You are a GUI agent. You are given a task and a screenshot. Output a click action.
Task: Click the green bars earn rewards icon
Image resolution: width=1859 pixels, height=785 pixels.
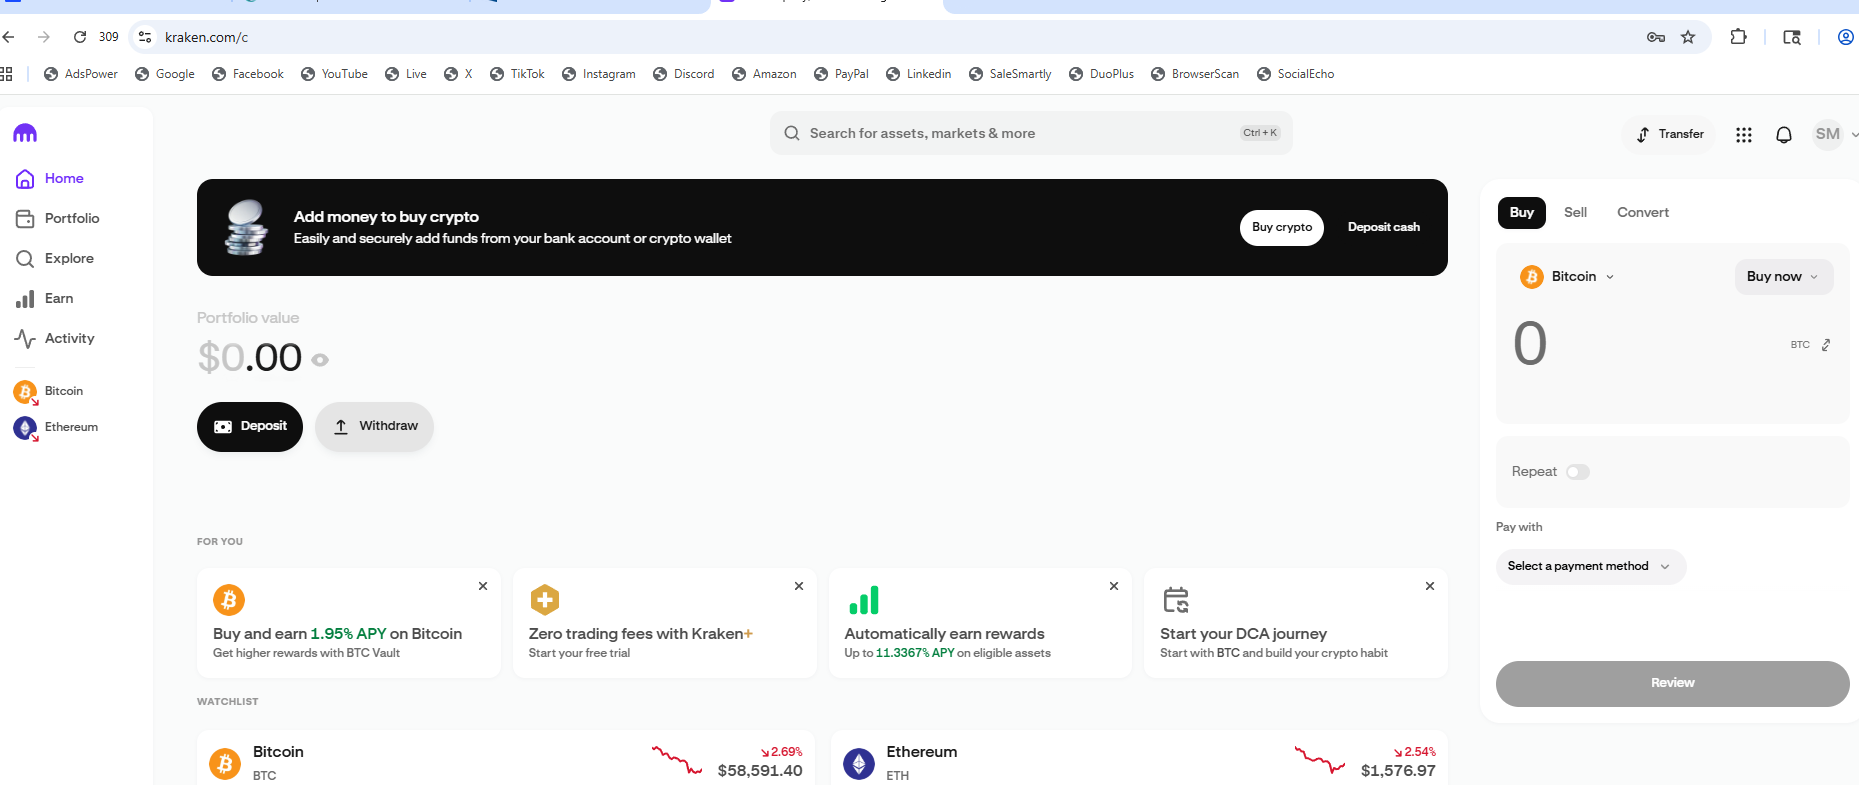(x=863, y=600)
